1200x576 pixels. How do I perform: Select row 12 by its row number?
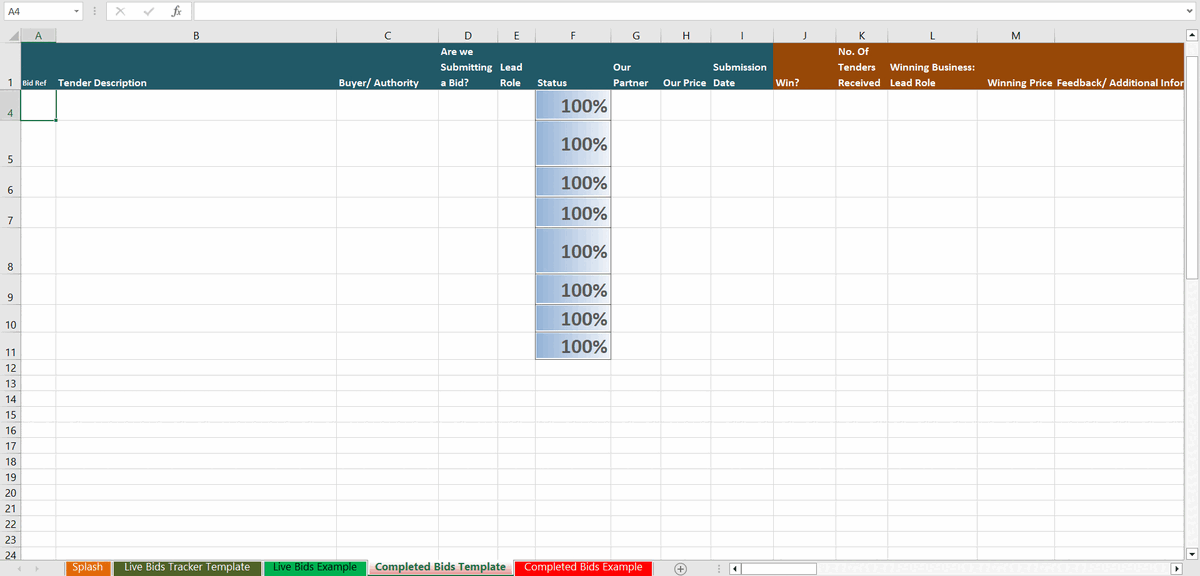coord(10,367)
